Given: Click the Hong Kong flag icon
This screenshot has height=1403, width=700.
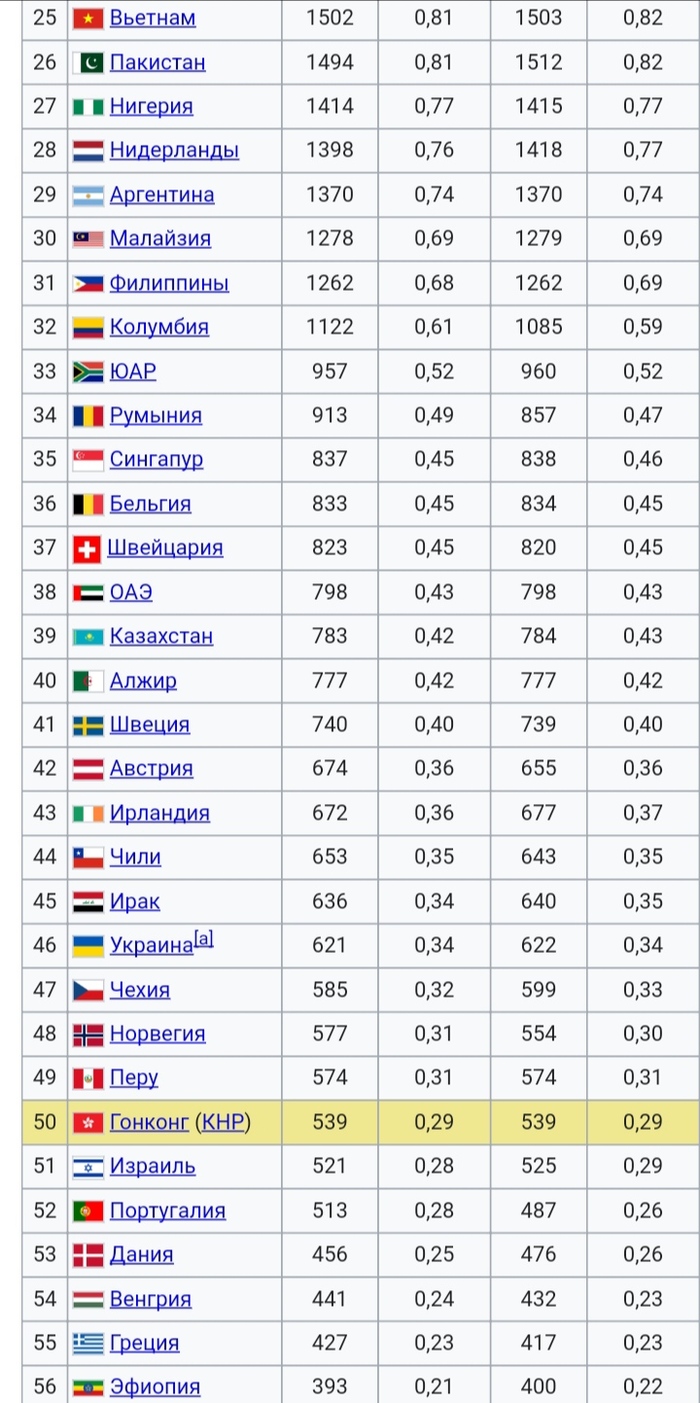Looking at the screenshot, I should (x=88, y=1122).
